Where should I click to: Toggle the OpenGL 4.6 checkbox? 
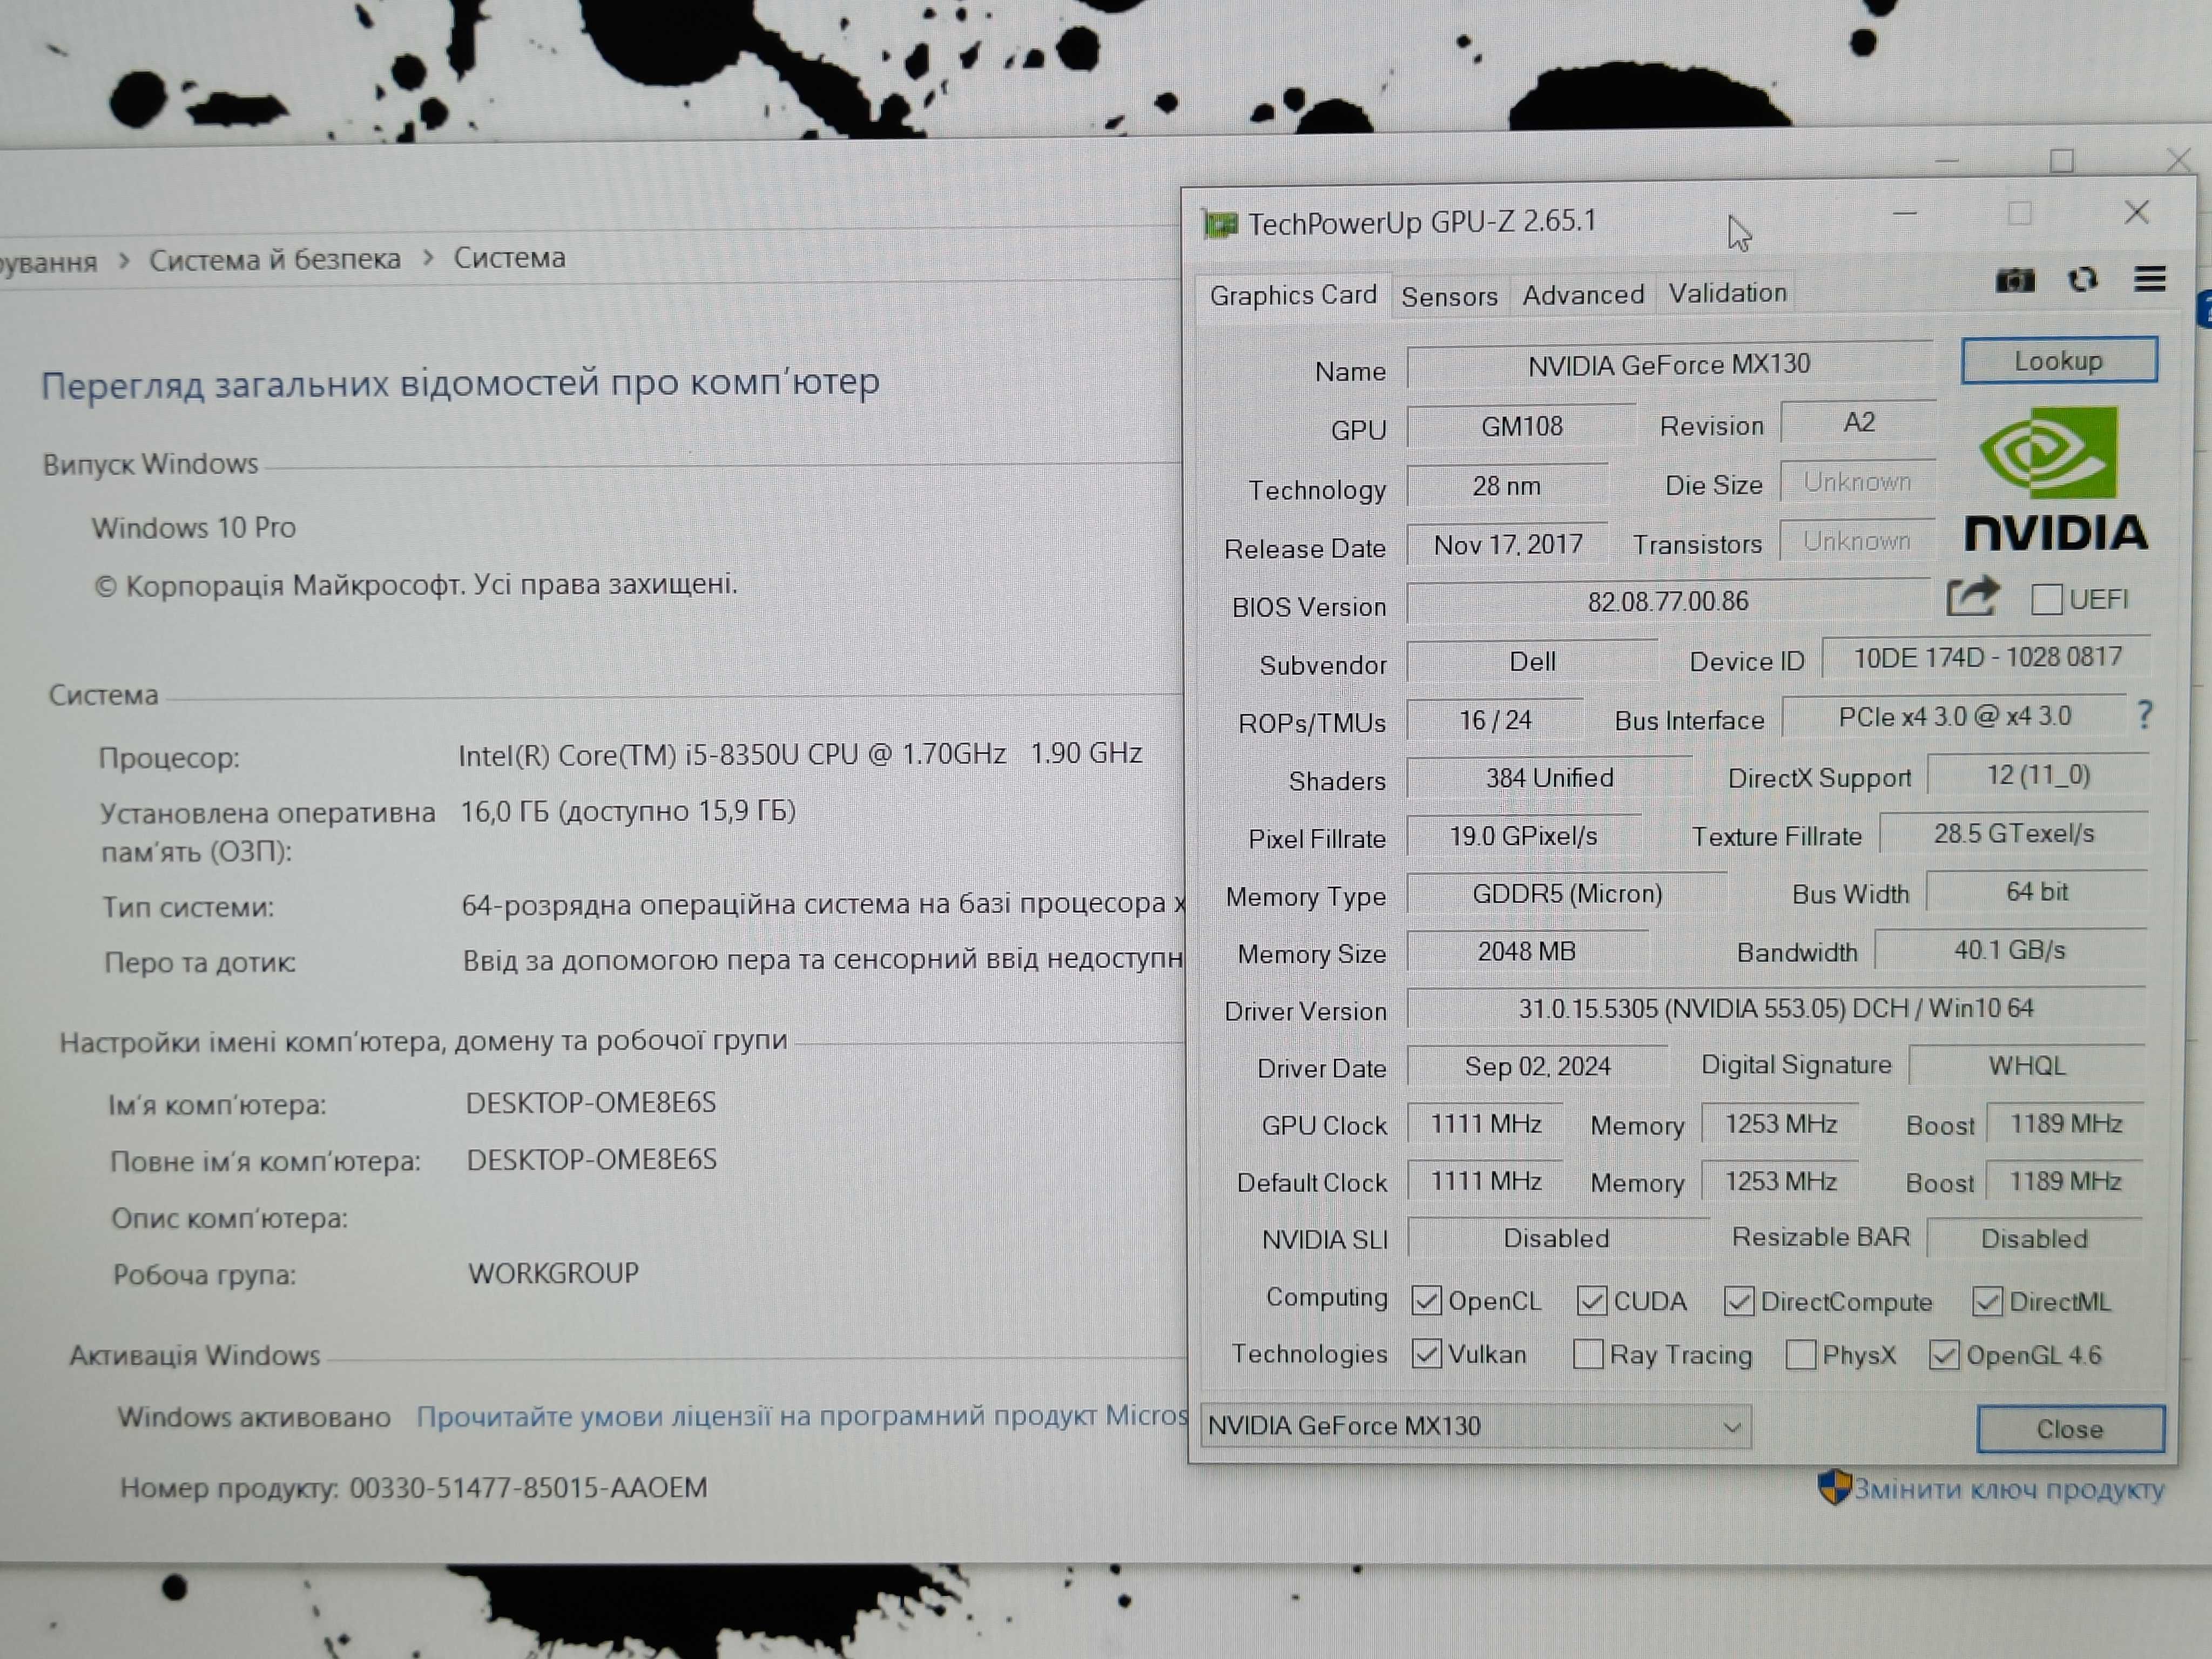point(1943,1355)
